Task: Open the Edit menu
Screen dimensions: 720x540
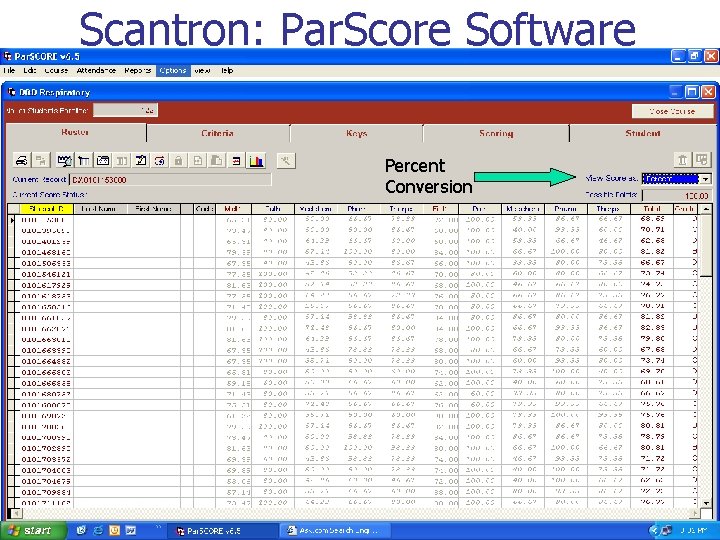Action: pyautogui.click(x=30, y=71)
